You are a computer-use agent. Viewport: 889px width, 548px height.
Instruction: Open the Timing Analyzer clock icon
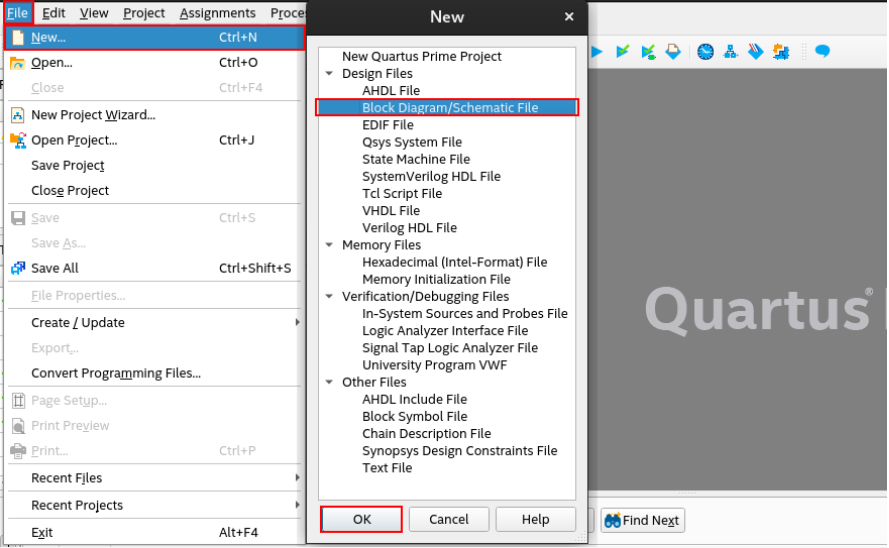pyautogui.click(x=705, y=52)
